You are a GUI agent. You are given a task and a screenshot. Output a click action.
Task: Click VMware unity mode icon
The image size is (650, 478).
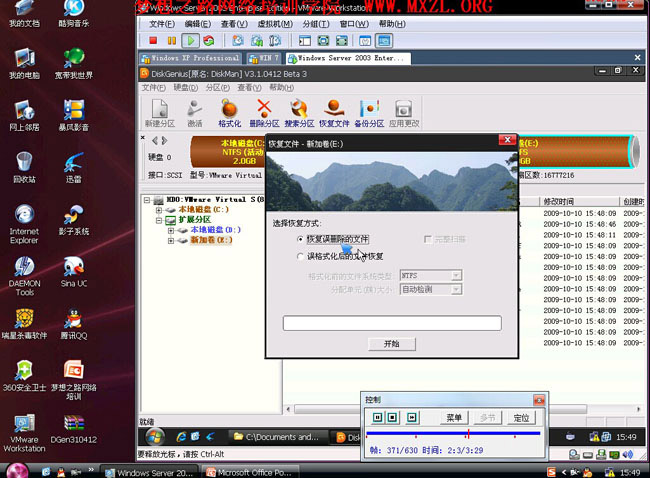coord(342,41)
